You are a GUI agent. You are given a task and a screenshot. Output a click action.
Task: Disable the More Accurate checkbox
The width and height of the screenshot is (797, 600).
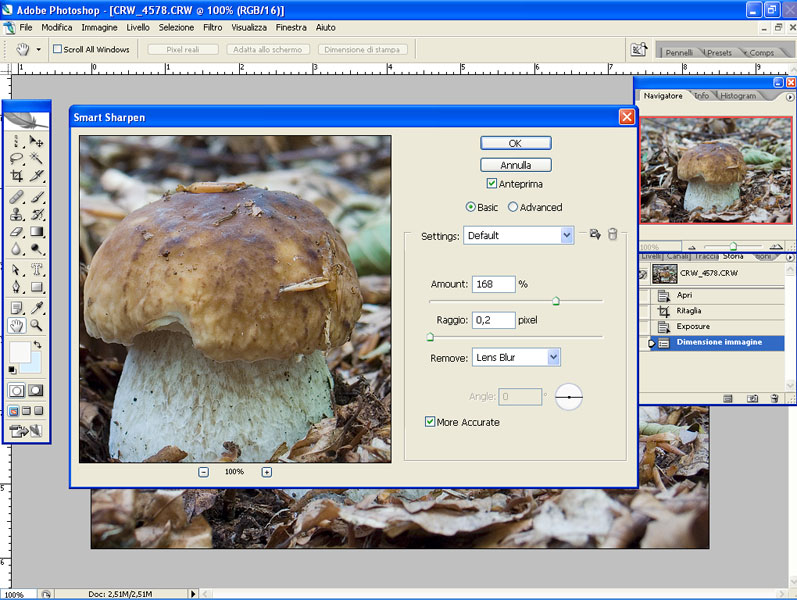click(430, 422)
